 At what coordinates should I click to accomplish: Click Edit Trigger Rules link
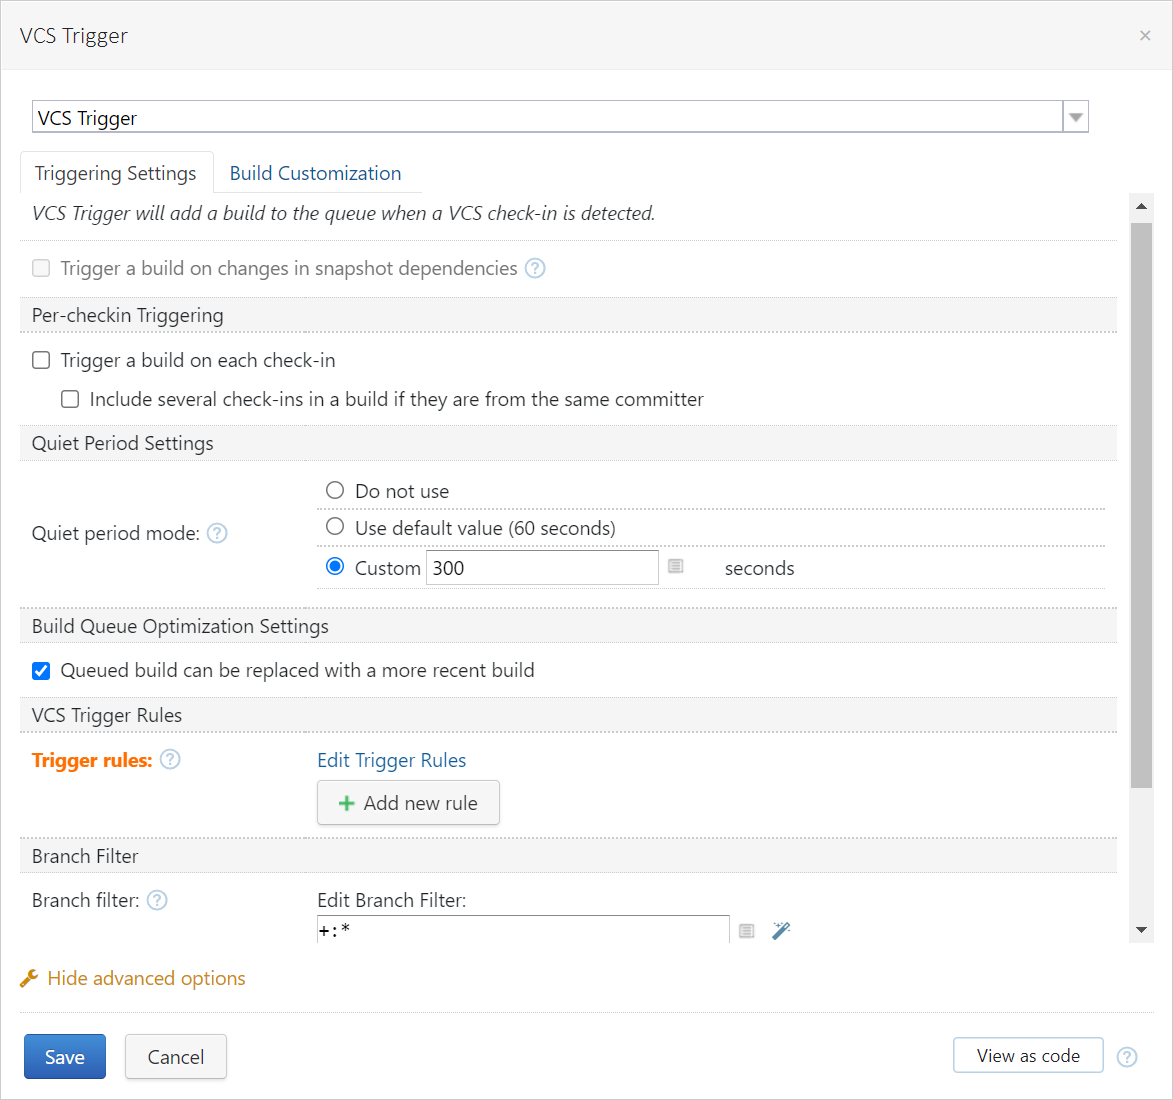pyautogui.click(x=391, y=760)
